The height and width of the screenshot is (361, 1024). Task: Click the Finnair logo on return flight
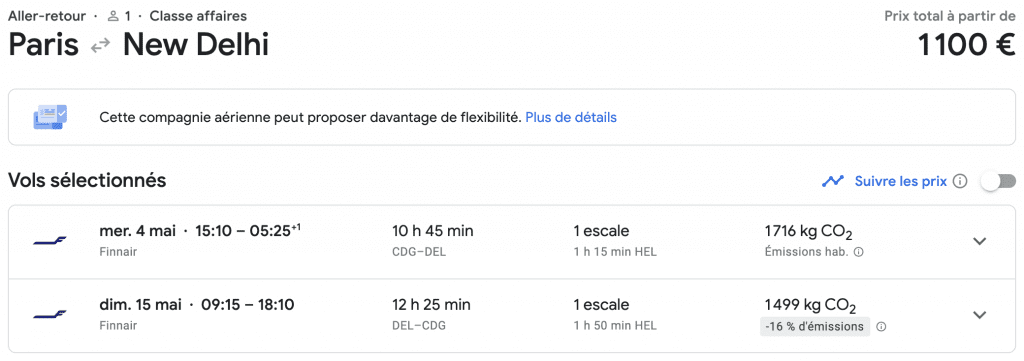50,315
